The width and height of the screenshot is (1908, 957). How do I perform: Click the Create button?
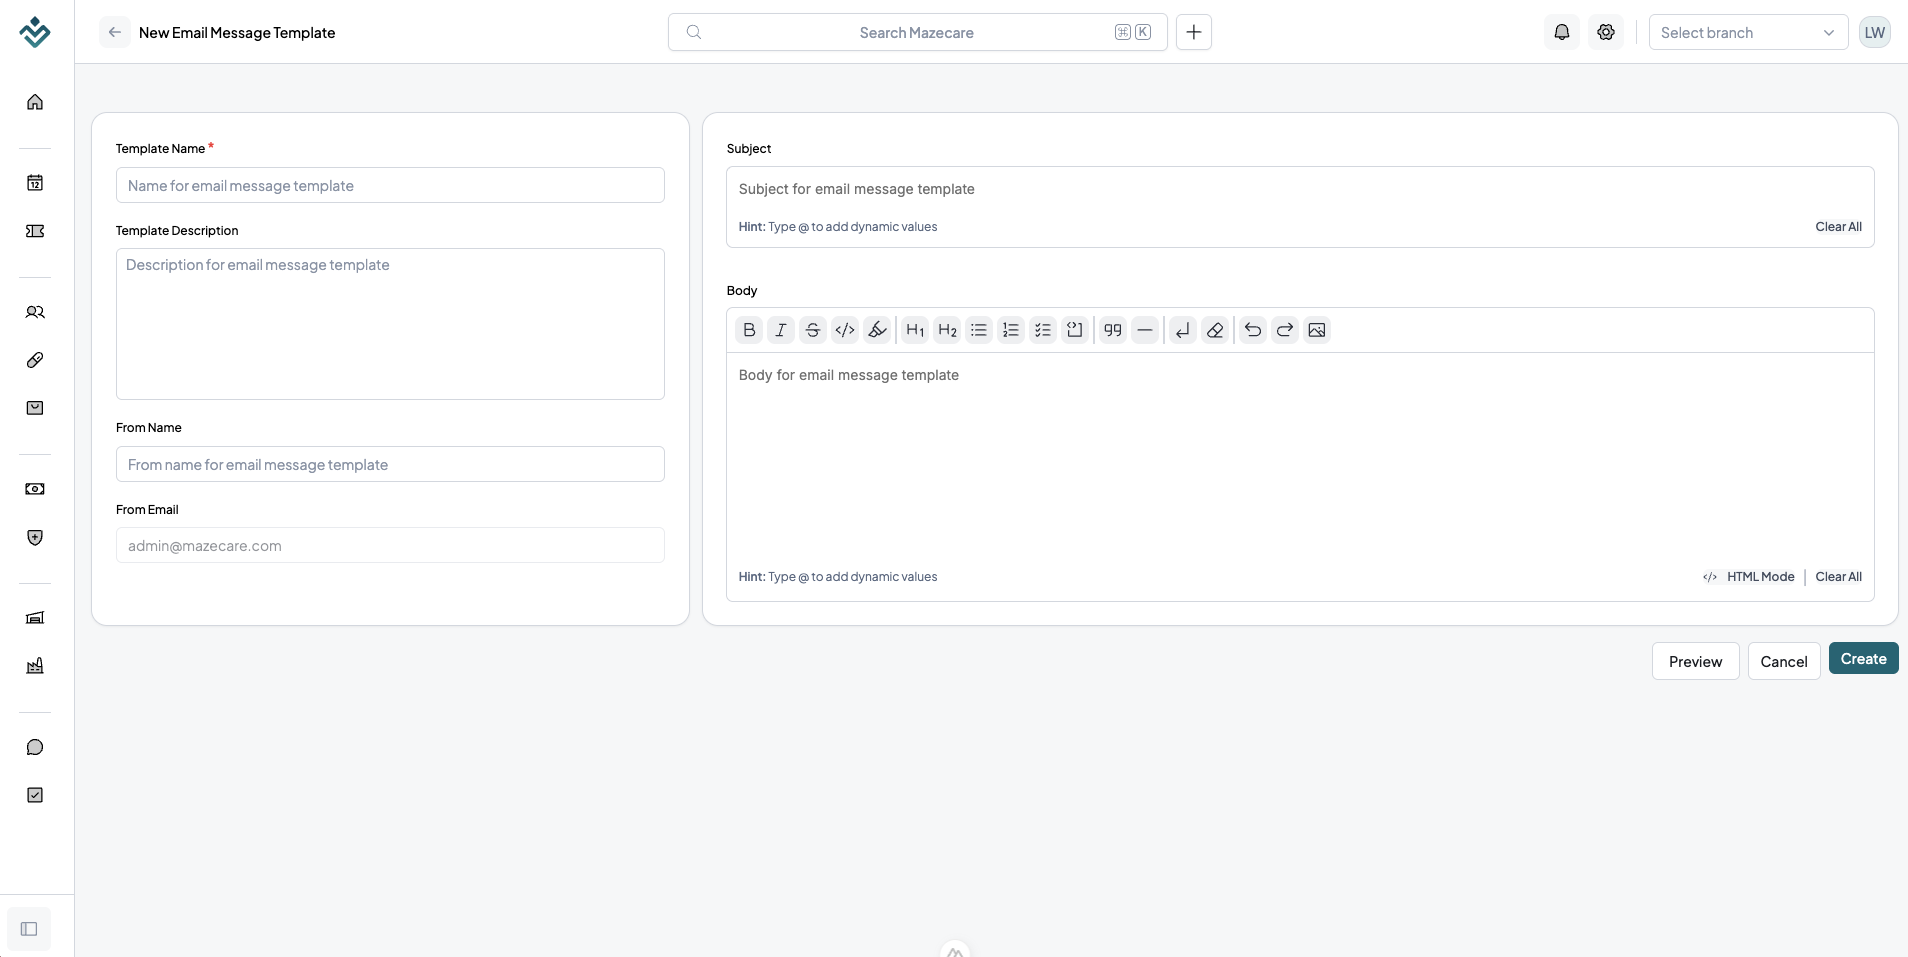(1863, 658)
